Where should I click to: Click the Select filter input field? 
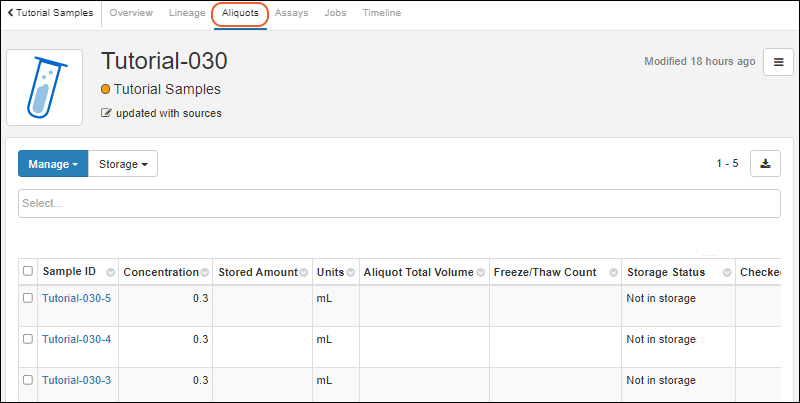[x=399, y=203]
